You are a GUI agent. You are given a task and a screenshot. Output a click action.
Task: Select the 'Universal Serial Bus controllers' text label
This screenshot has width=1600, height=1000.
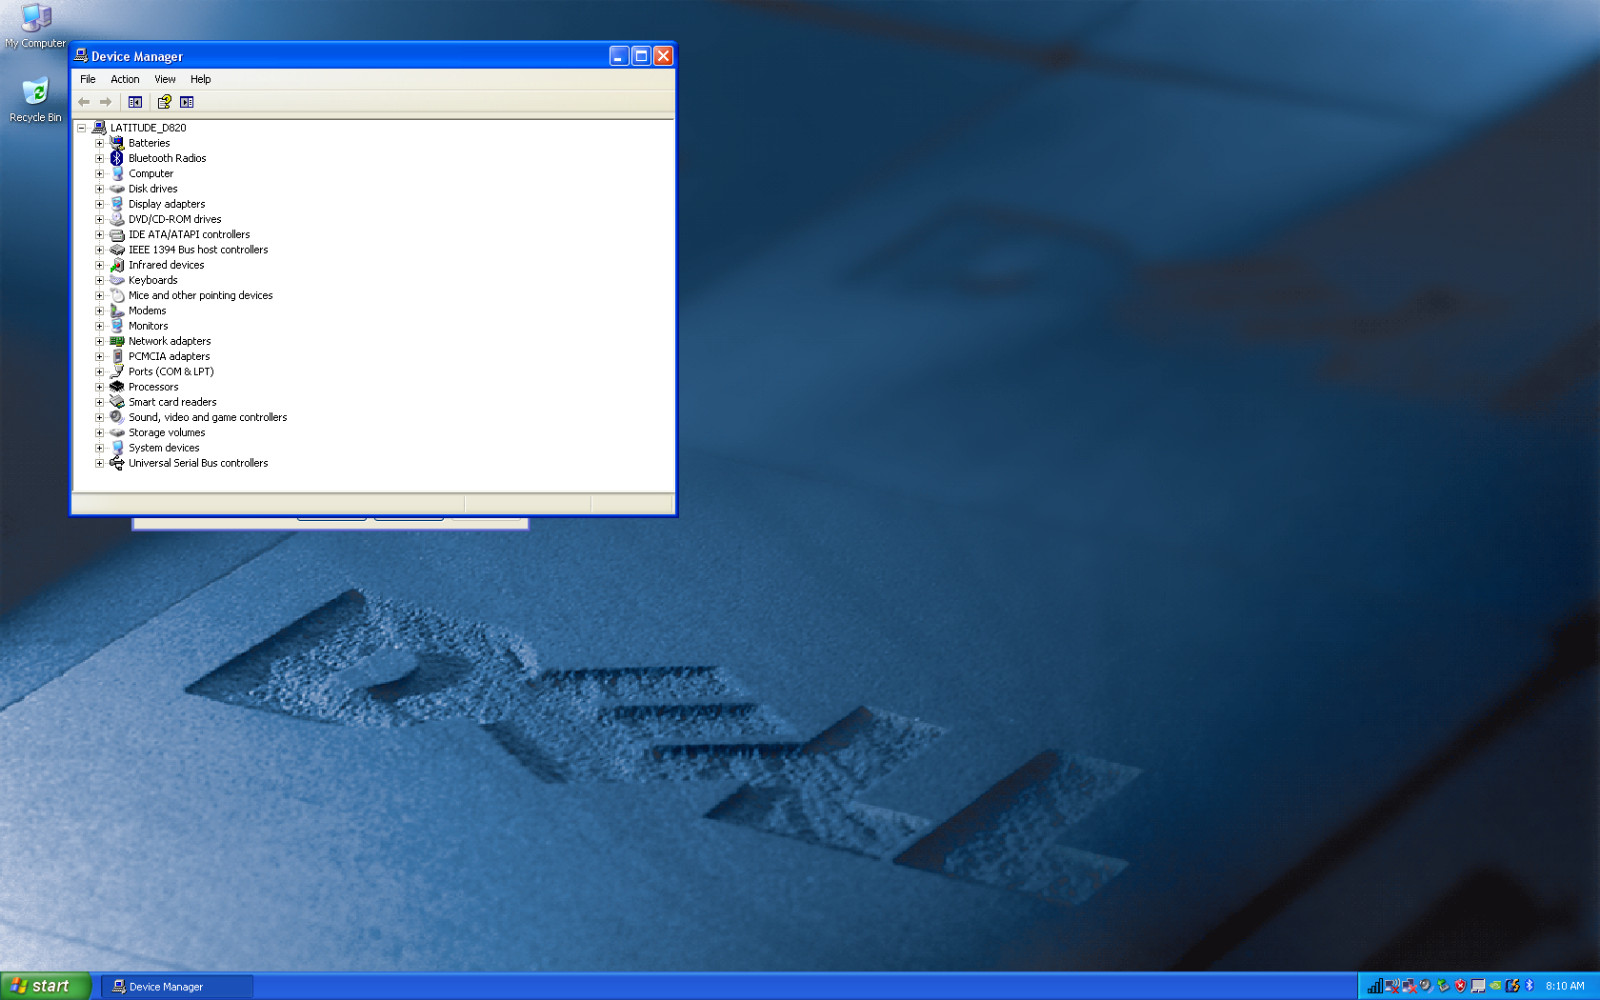point(198,463)
